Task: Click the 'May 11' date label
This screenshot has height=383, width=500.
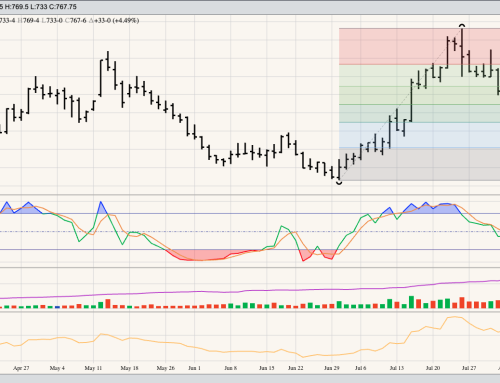Action: [93, 368]
